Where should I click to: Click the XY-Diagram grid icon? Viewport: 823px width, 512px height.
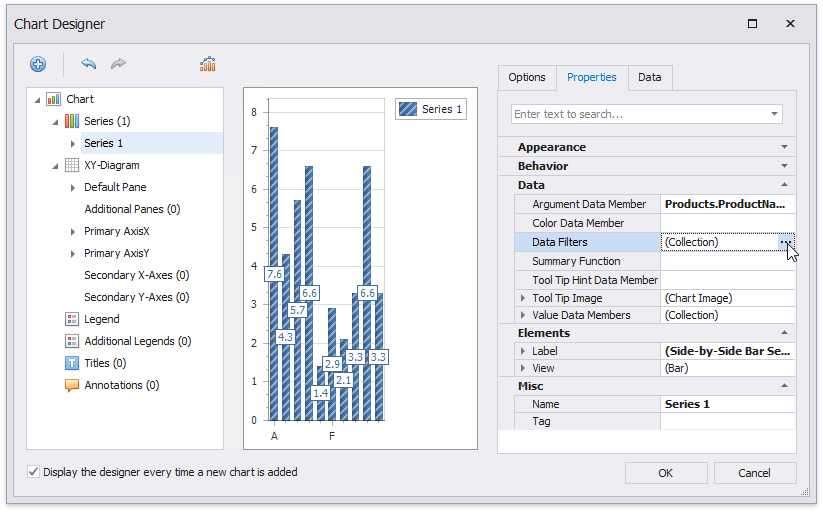click(72, 165)
